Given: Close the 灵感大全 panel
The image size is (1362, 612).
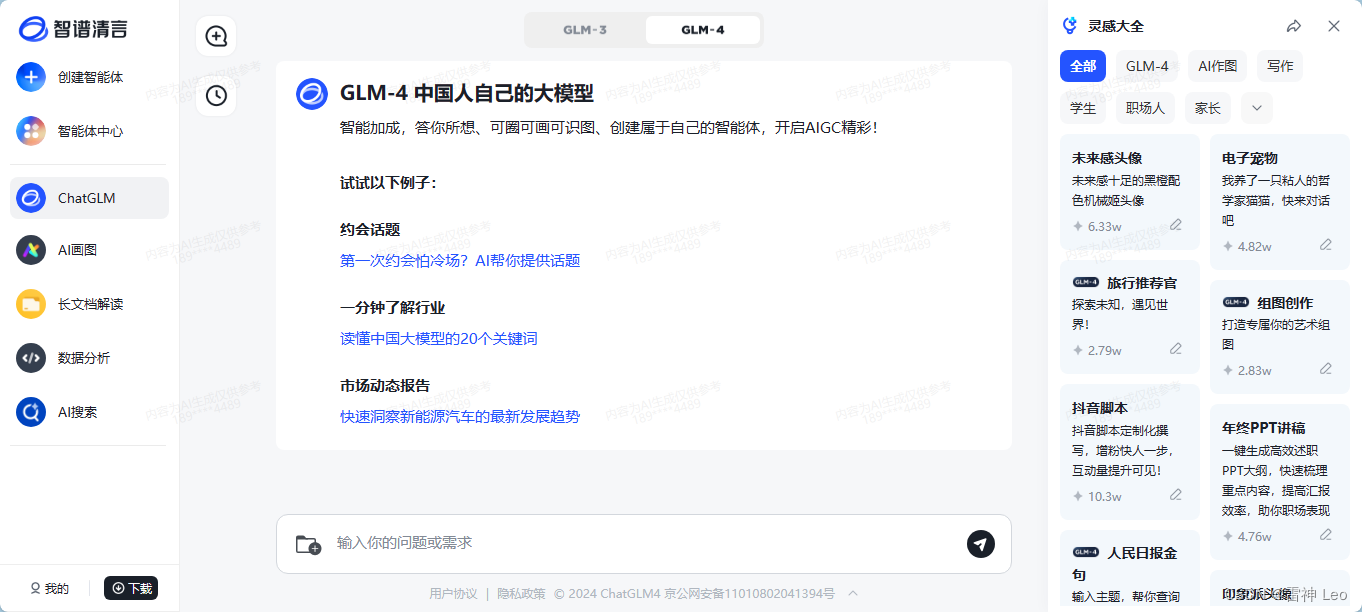Looking at the screenshot, I should point(1334,26).
